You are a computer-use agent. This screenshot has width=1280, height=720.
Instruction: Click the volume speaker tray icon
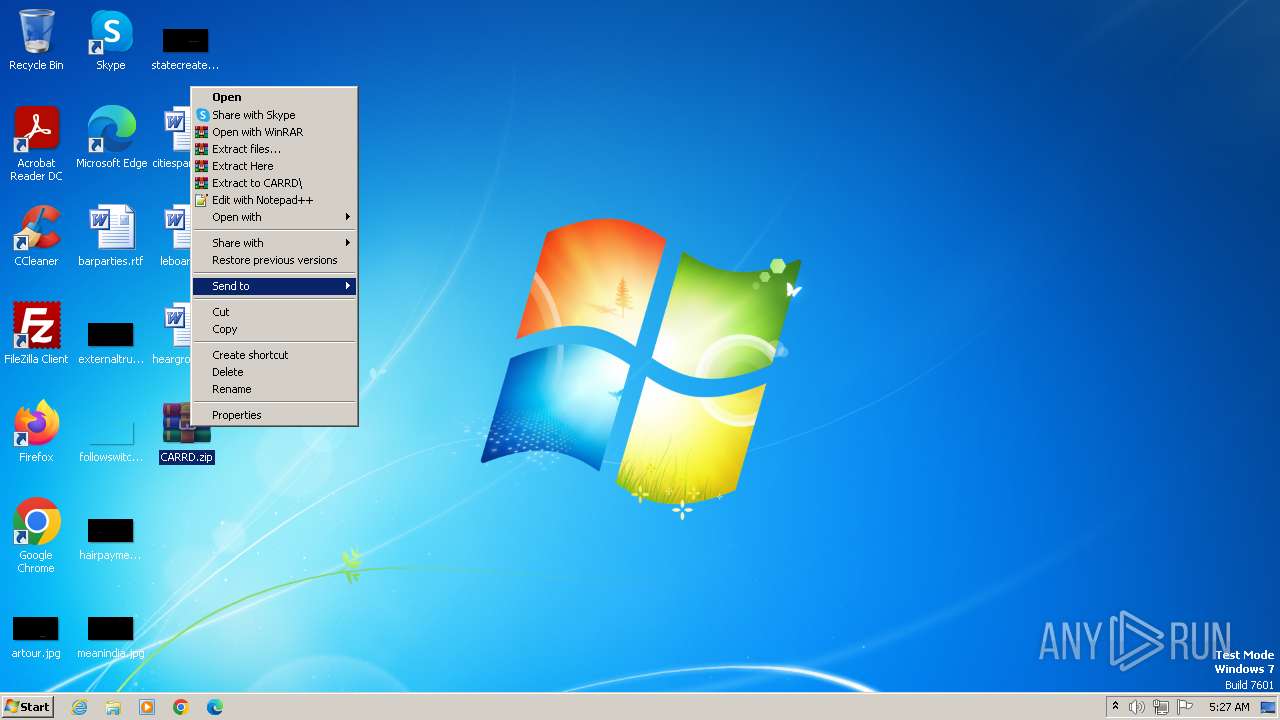[1137, 707]
